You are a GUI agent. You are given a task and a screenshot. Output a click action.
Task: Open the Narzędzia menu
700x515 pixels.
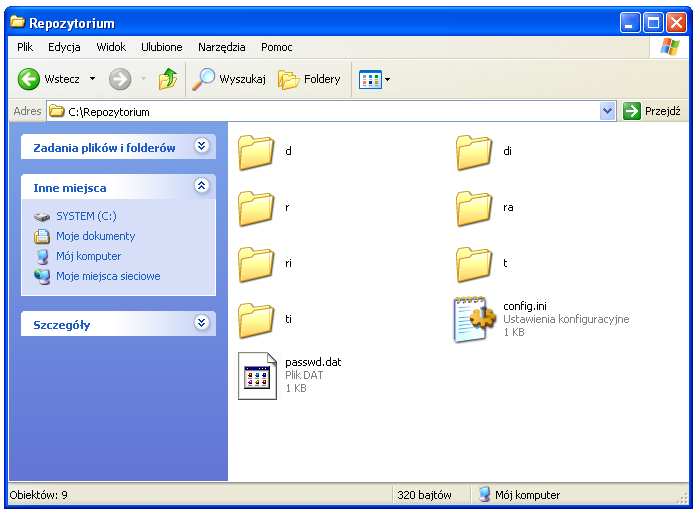(x=222, y=47)
